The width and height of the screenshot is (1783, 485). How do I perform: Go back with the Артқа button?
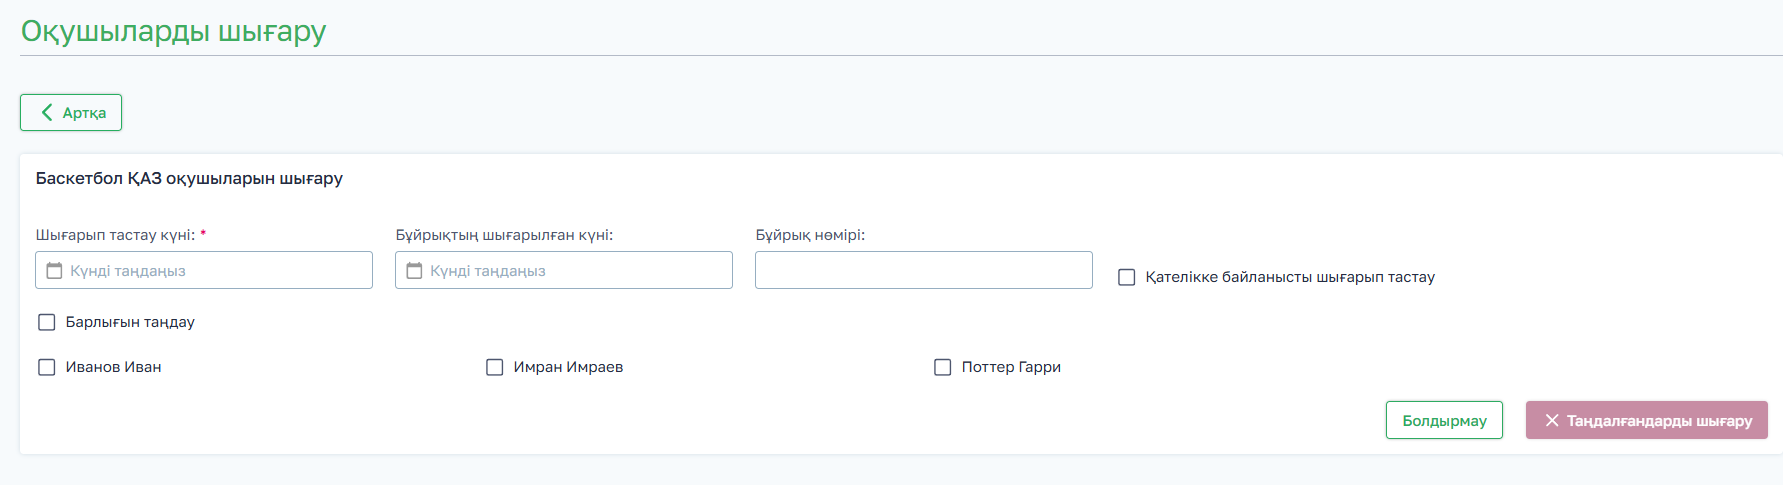72,113
